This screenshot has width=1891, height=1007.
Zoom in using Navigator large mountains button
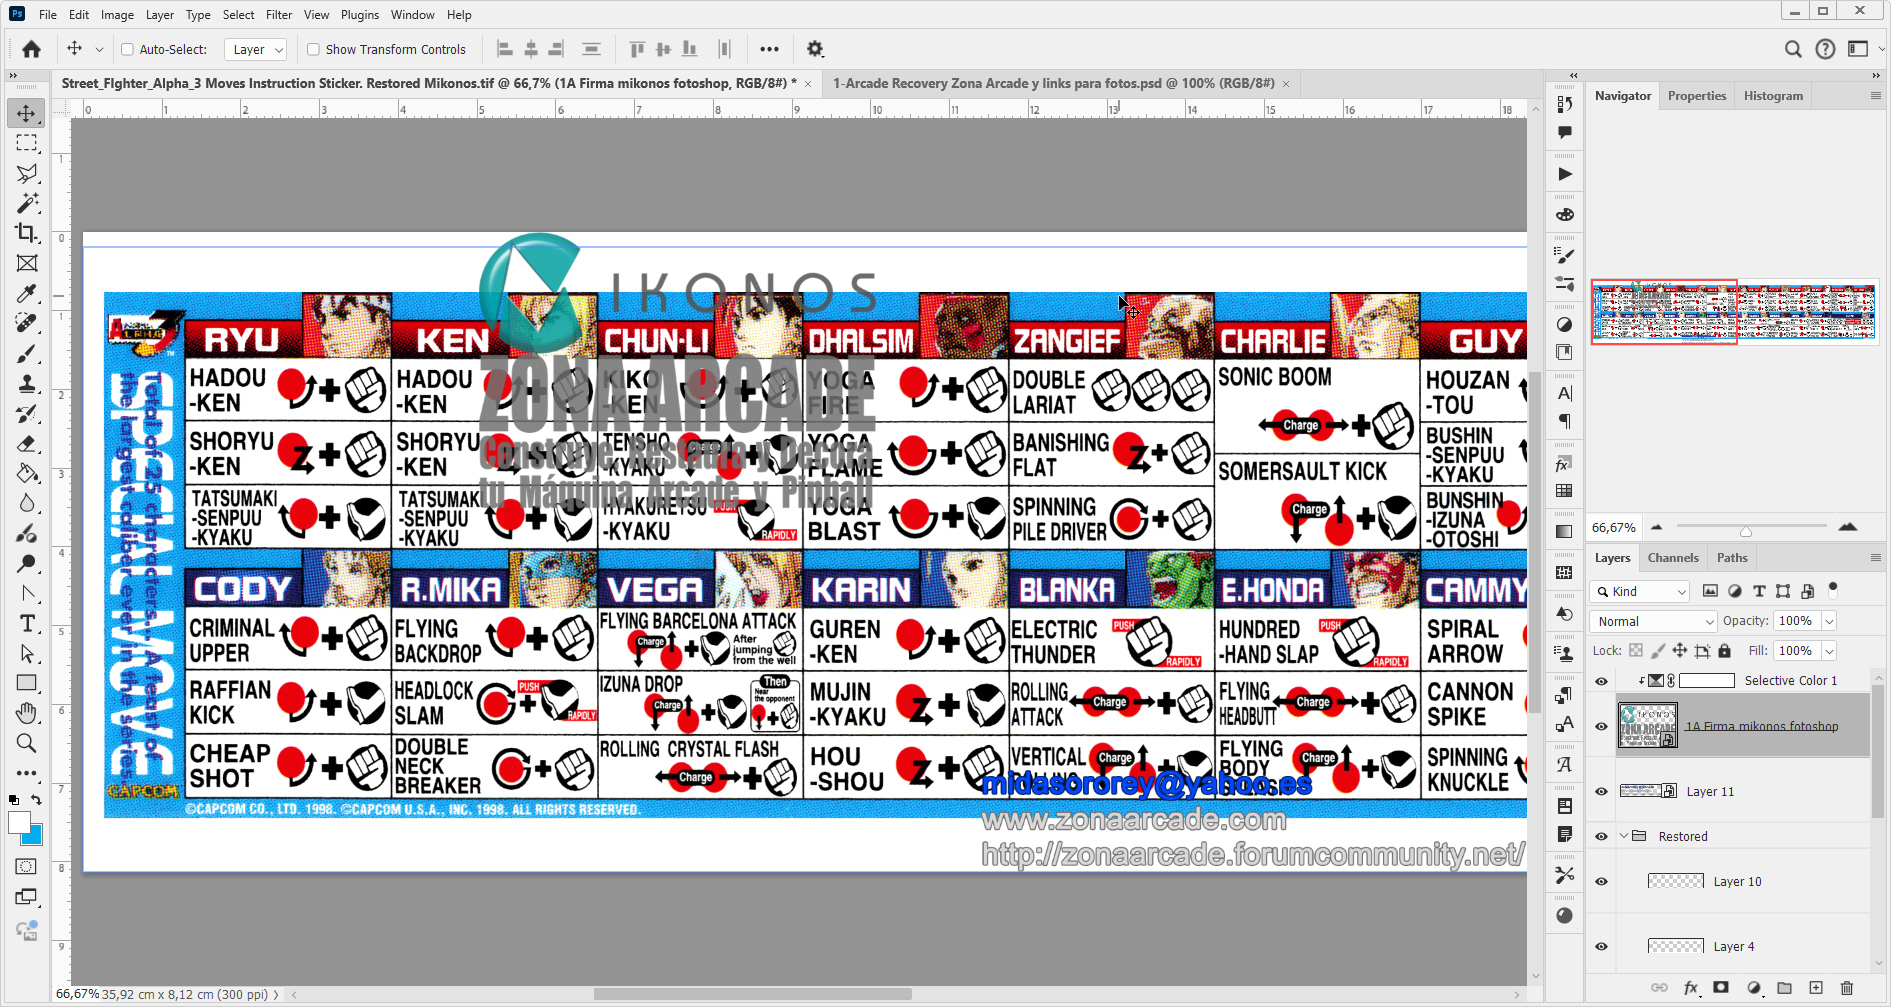pos(1848,526)
